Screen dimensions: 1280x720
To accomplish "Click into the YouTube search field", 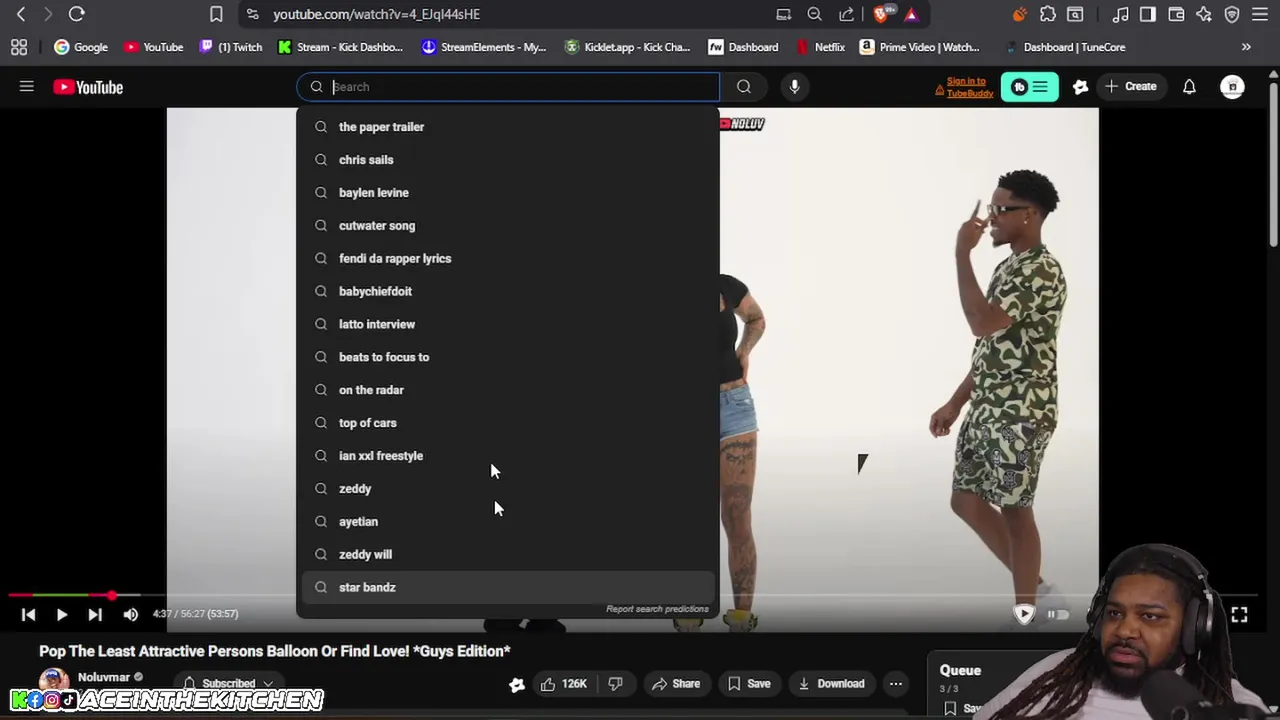I will pos(508,87).
